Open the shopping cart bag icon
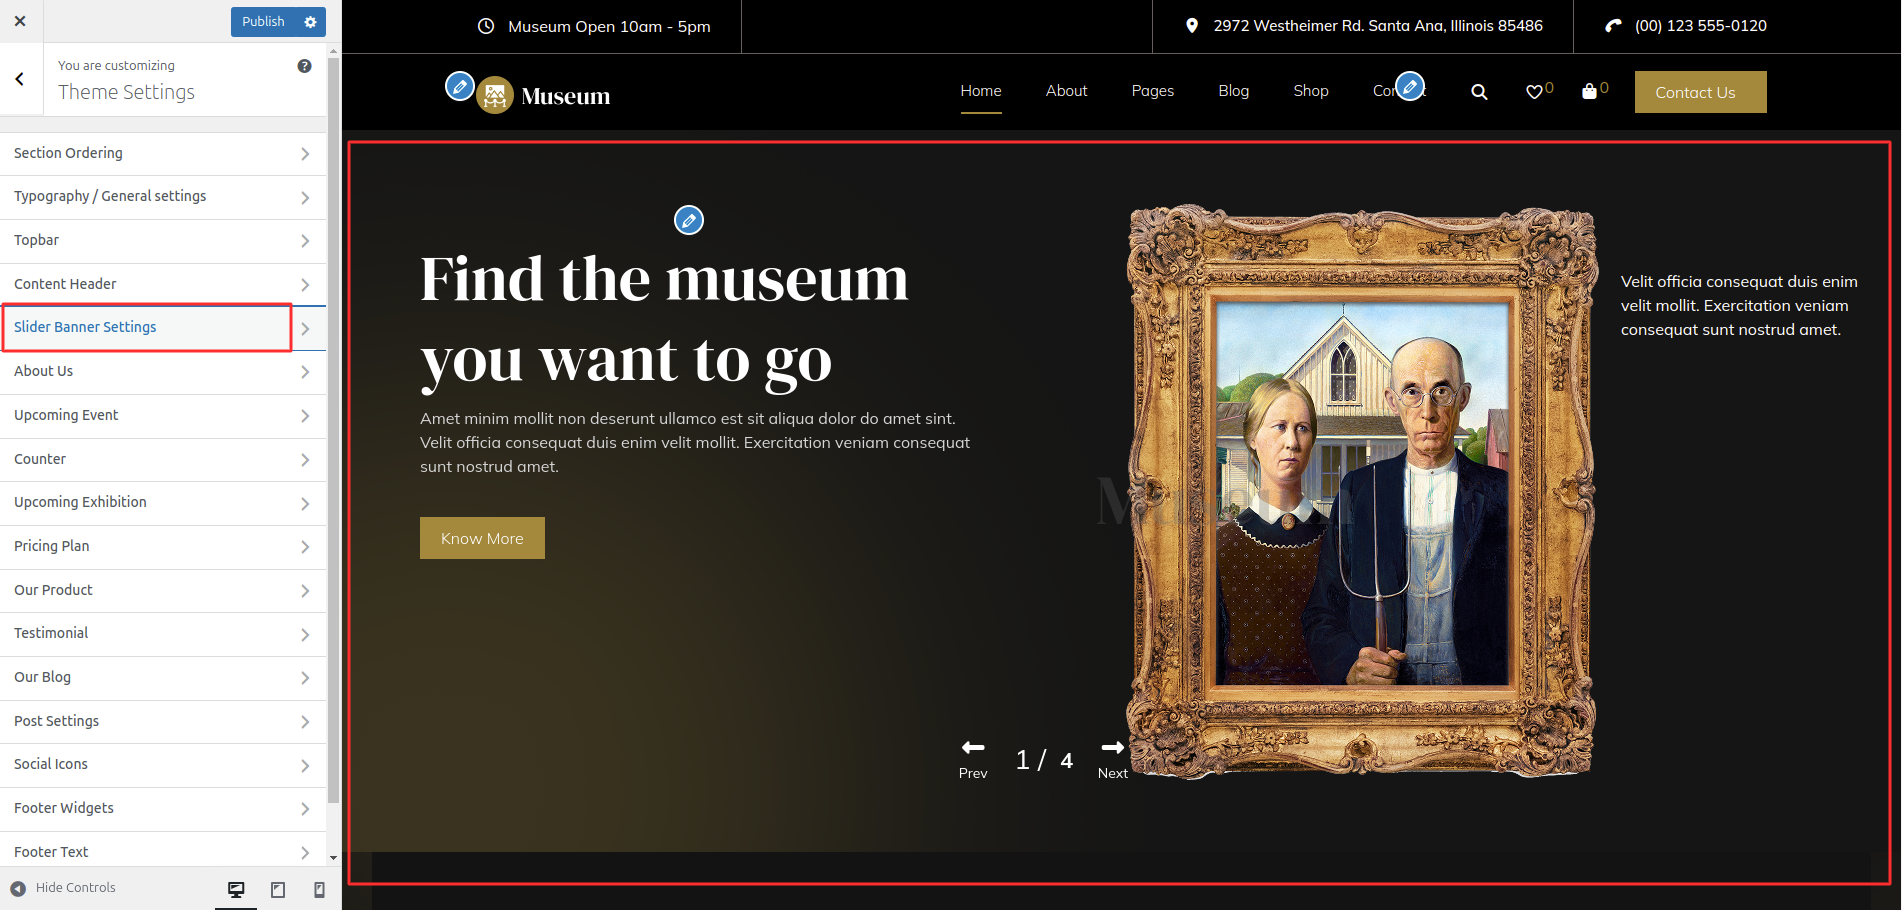The height and width of the screenshot is (910, 1902). click(x=1589, y=92)
